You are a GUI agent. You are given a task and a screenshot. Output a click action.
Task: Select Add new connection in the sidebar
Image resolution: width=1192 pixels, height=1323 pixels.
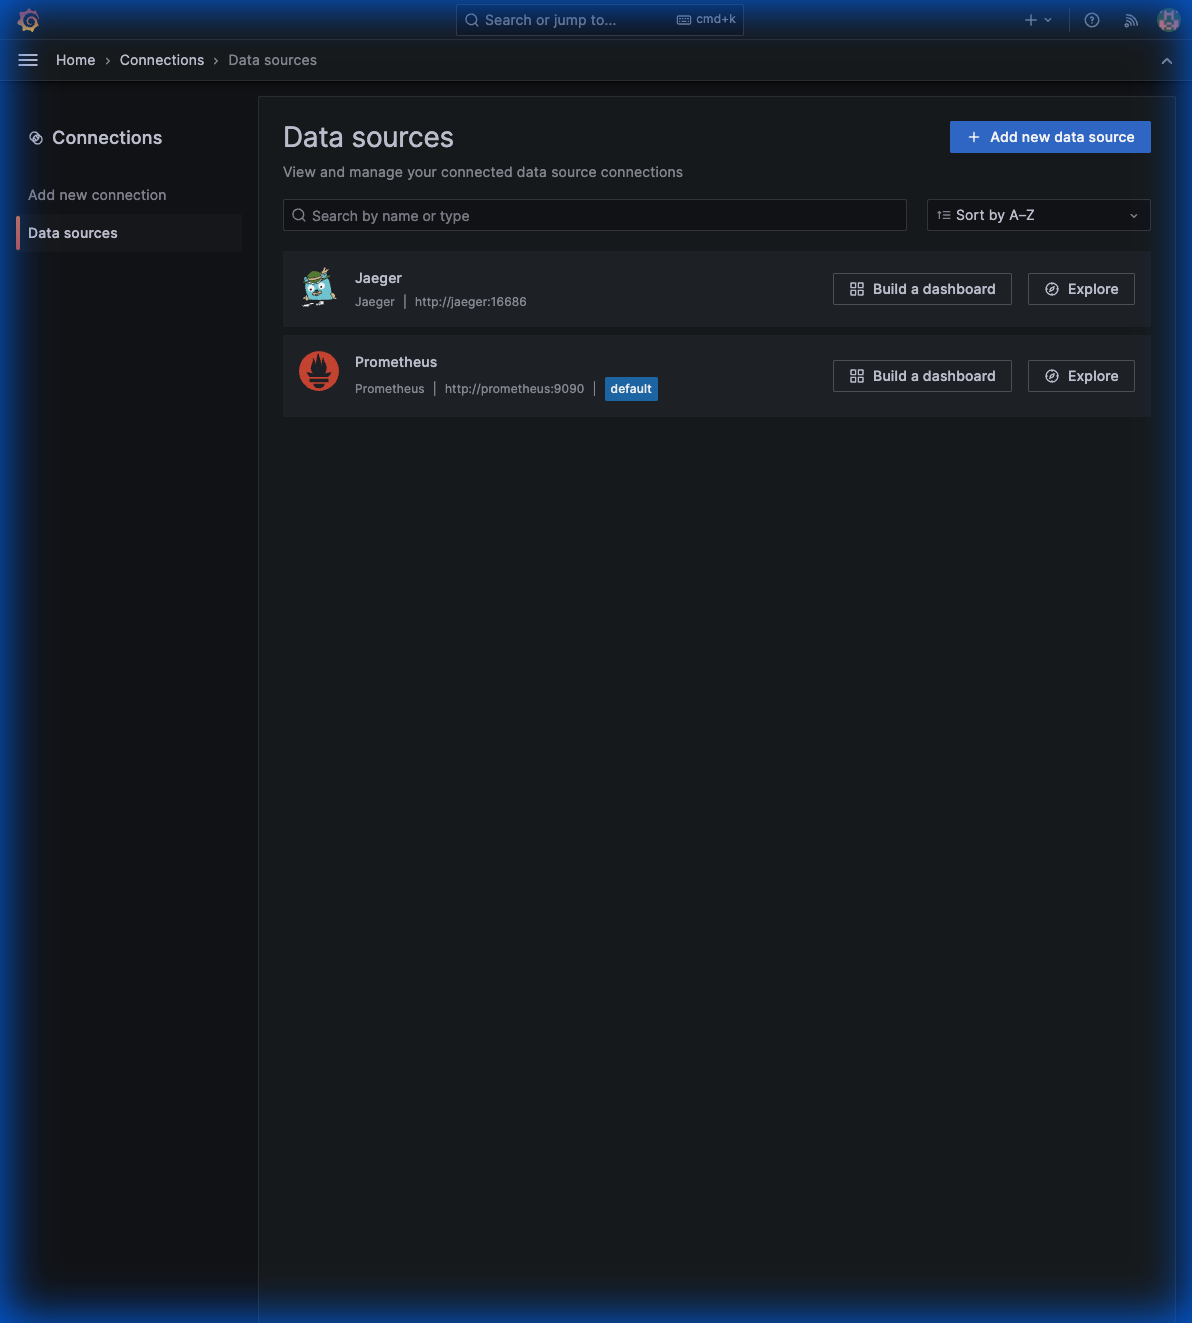tap(97, 194)
